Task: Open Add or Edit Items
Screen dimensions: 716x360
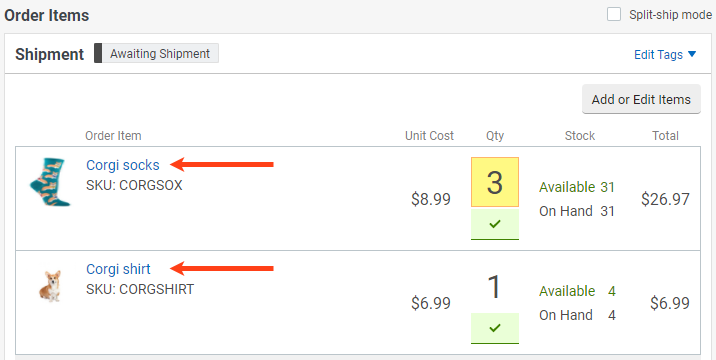Action: pyautogui.click(x=641, y=99)
